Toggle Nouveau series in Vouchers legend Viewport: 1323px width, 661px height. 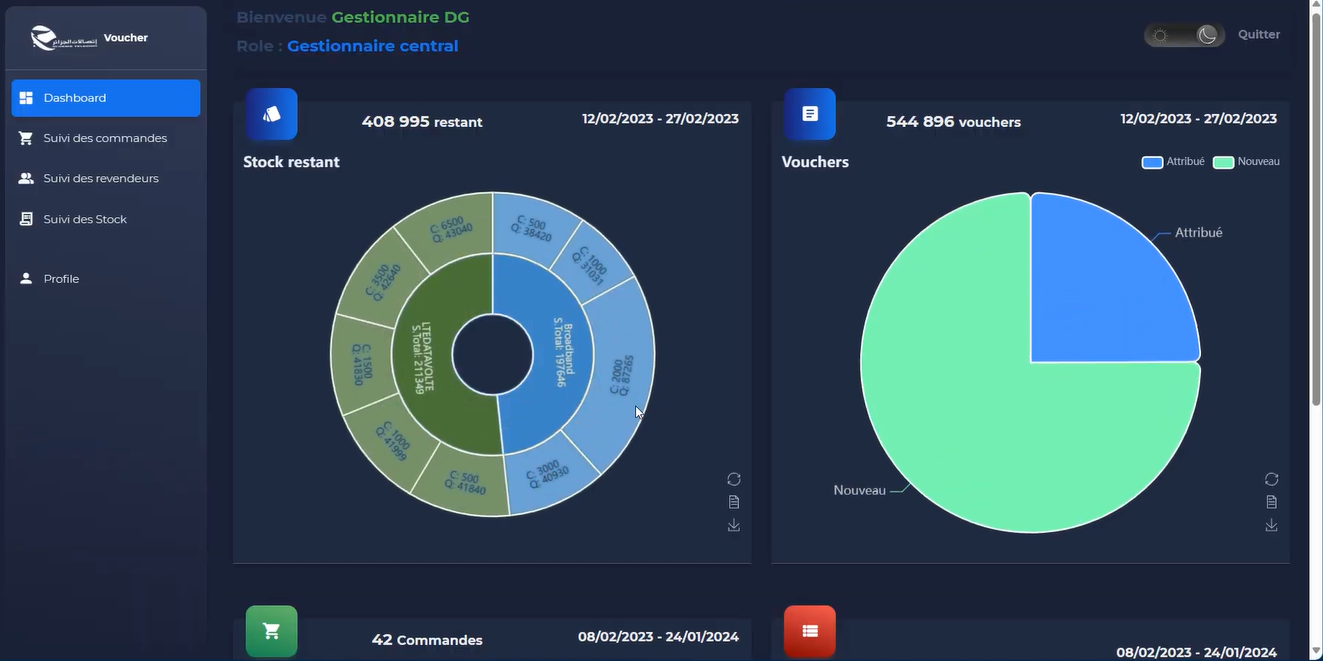tap(1246, 162)
